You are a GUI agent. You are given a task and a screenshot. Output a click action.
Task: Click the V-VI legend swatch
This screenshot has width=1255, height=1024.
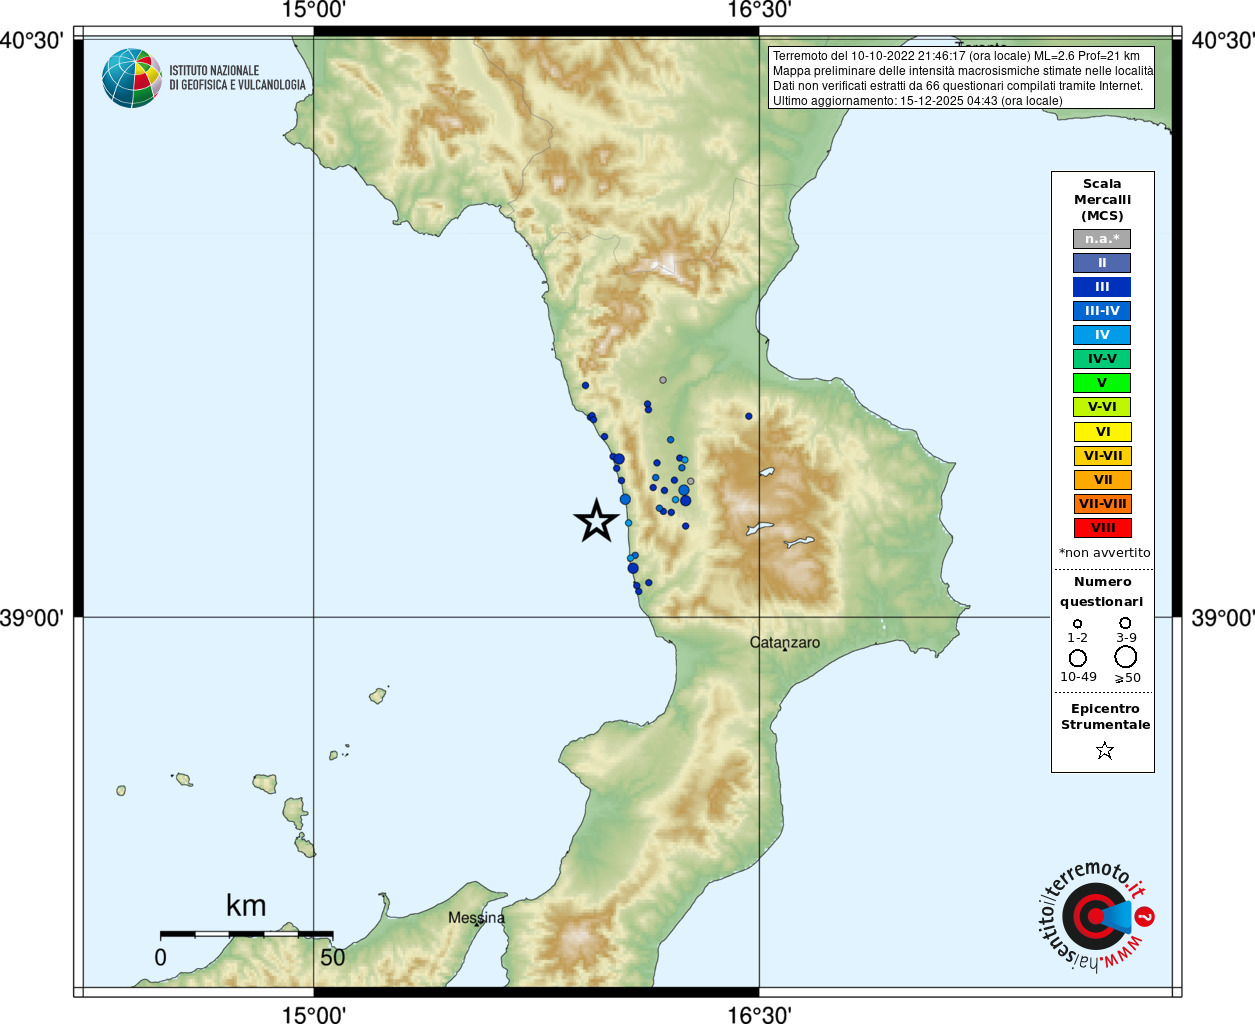point(1102,407)
